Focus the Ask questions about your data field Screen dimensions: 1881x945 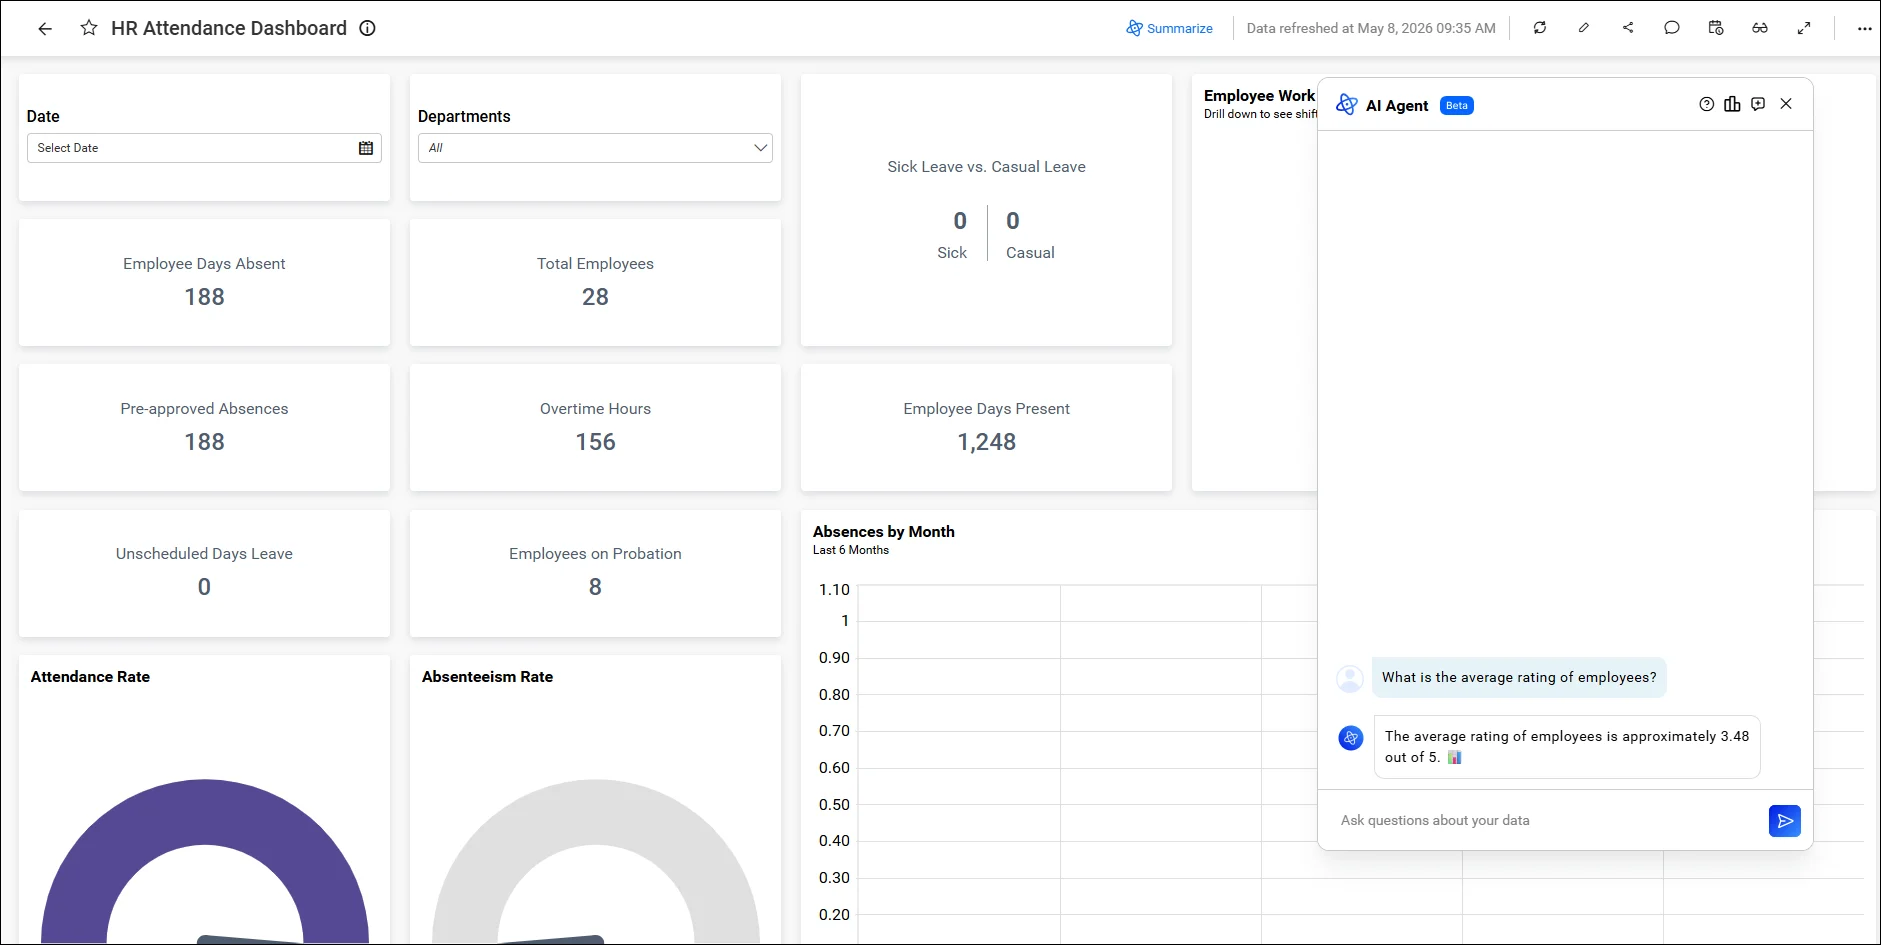click(x=1548, y=821)
